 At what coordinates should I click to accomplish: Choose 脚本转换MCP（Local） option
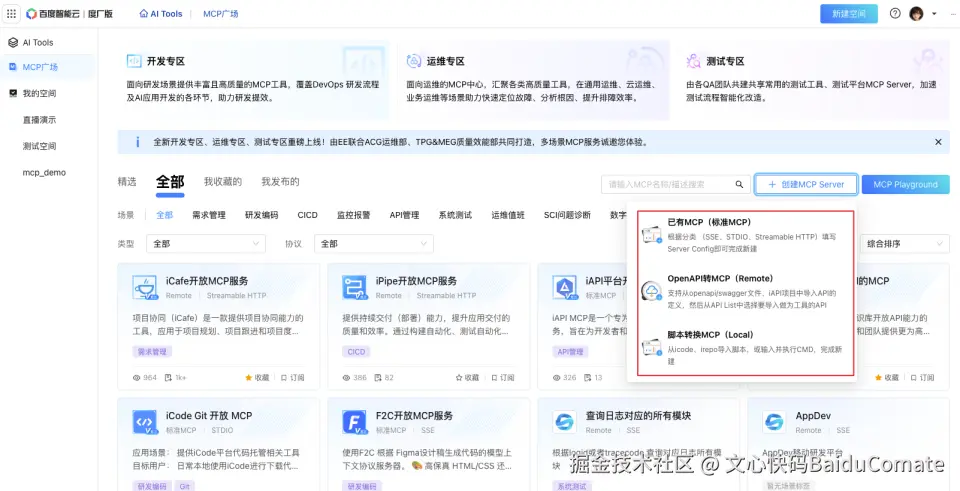pyautogui.click(x=745, y=348)
